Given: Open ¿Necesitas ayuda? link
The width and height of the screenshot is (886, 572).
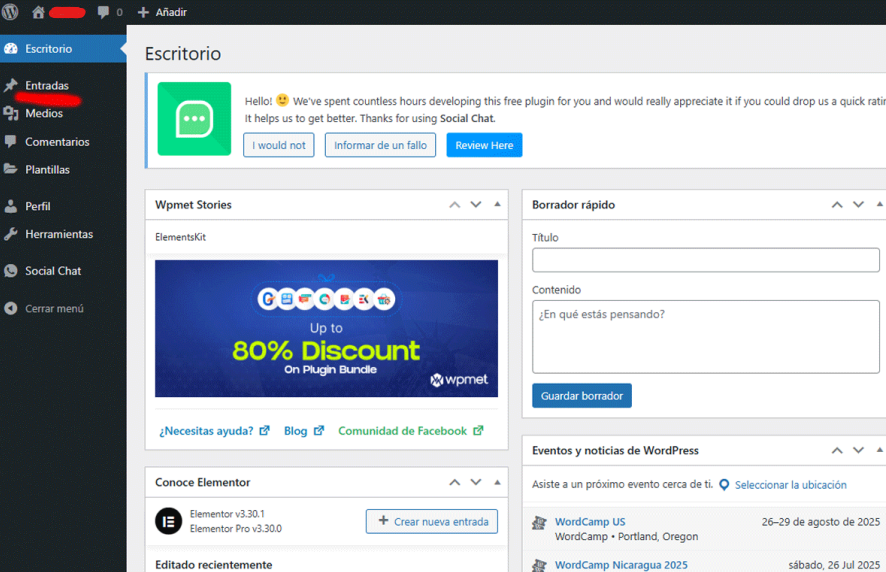Looking at the screenshot, I should coord(214,431).
